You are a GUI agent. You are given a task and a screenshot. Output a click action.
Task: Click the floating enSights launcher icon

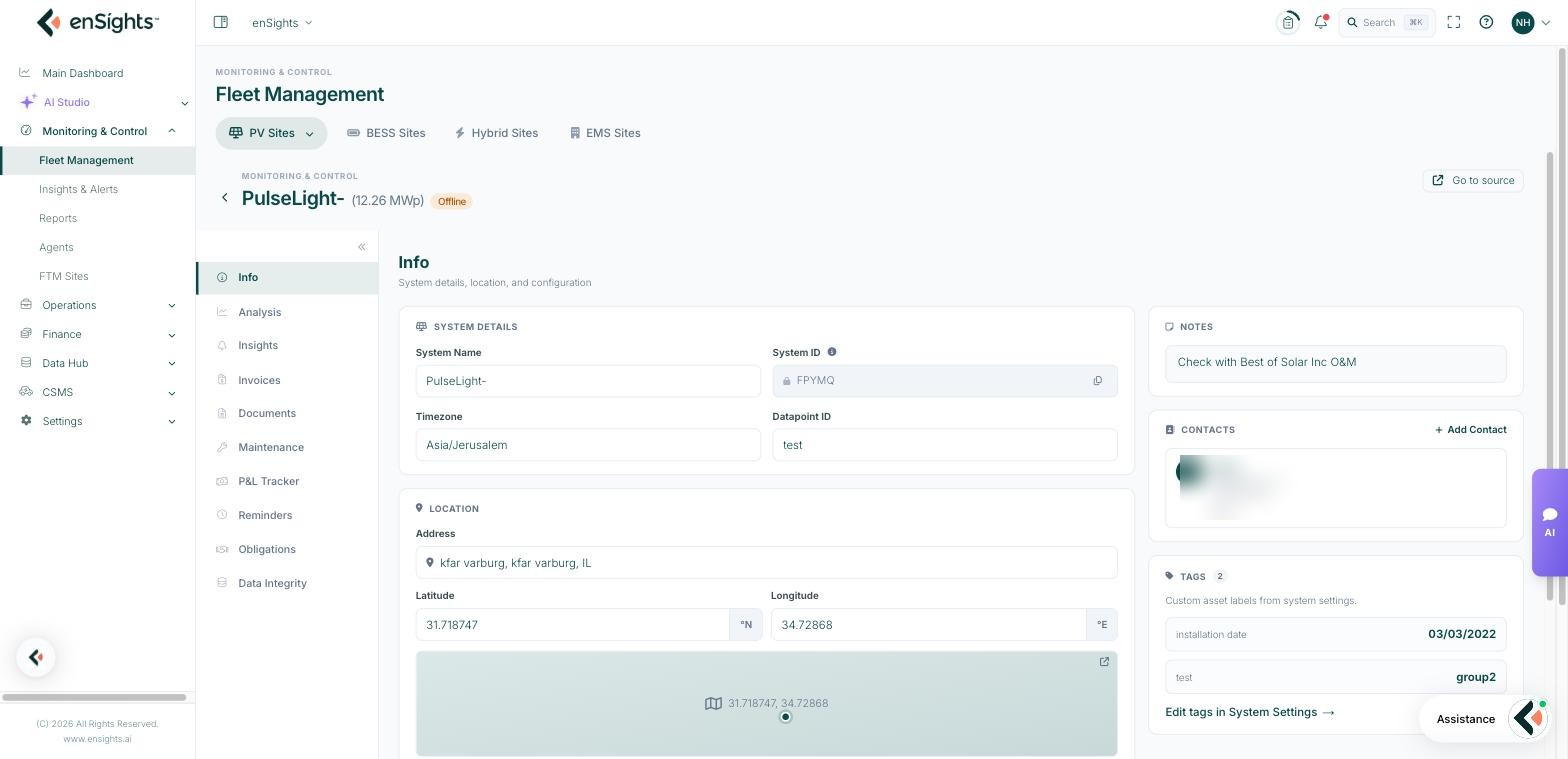(x=36, y=657)
